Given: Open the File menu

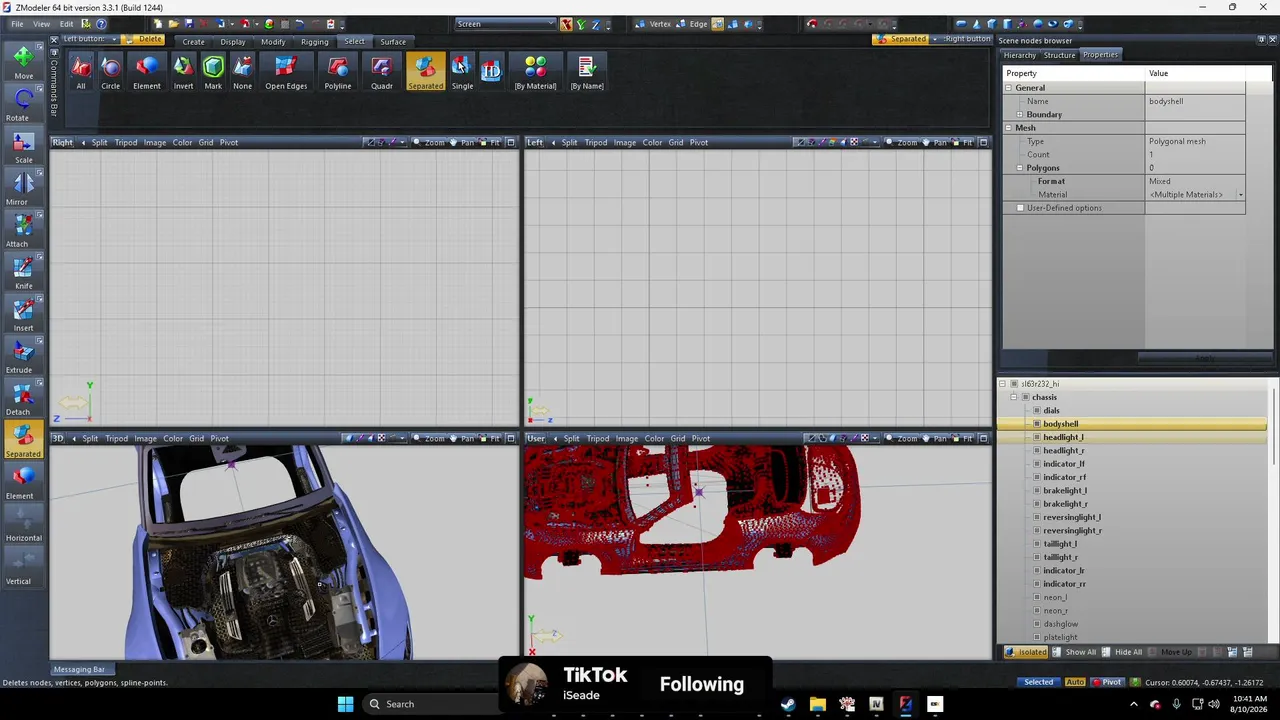Looking at the screenshot, I should [x=17, y=24].
